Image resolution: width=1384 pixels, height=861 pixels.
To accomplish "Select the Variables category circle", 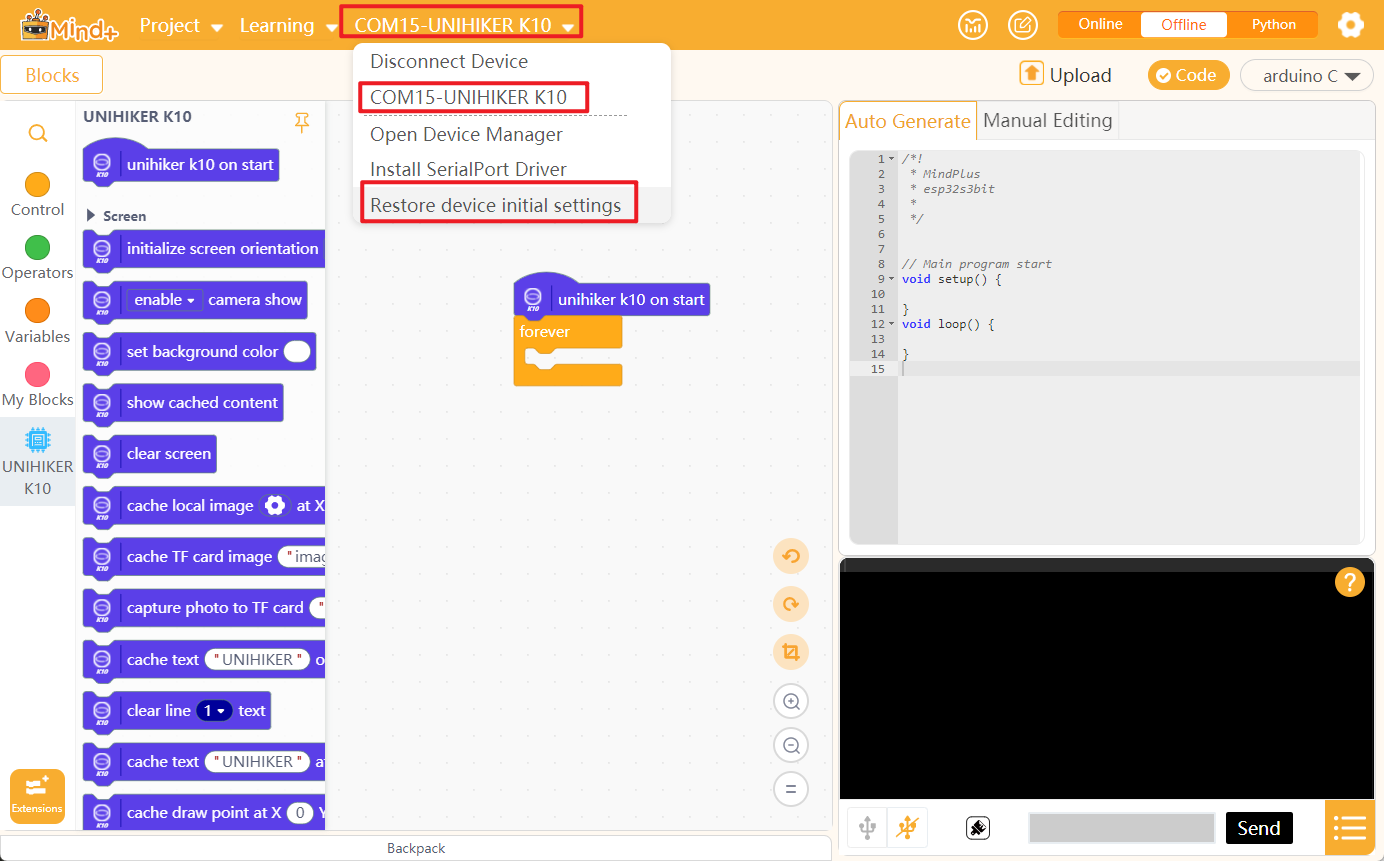I will (x=37, y=311).
